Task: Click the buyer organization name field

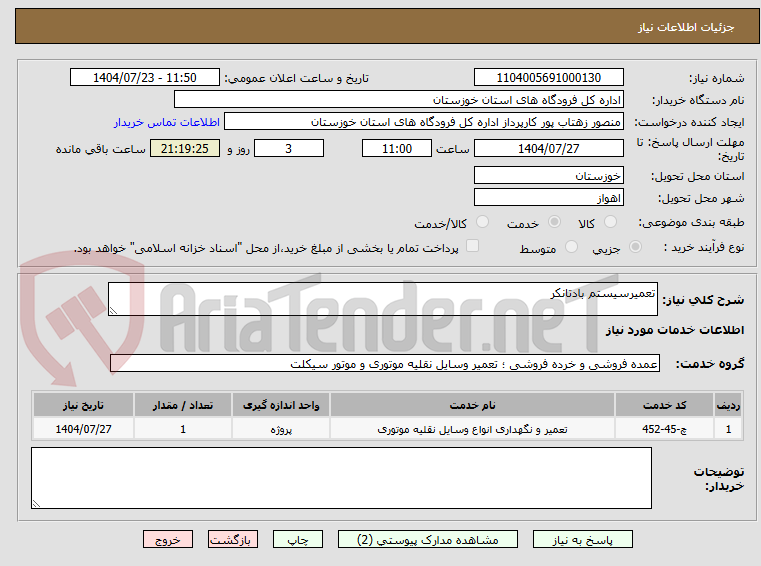Action: tap(398, 100)
